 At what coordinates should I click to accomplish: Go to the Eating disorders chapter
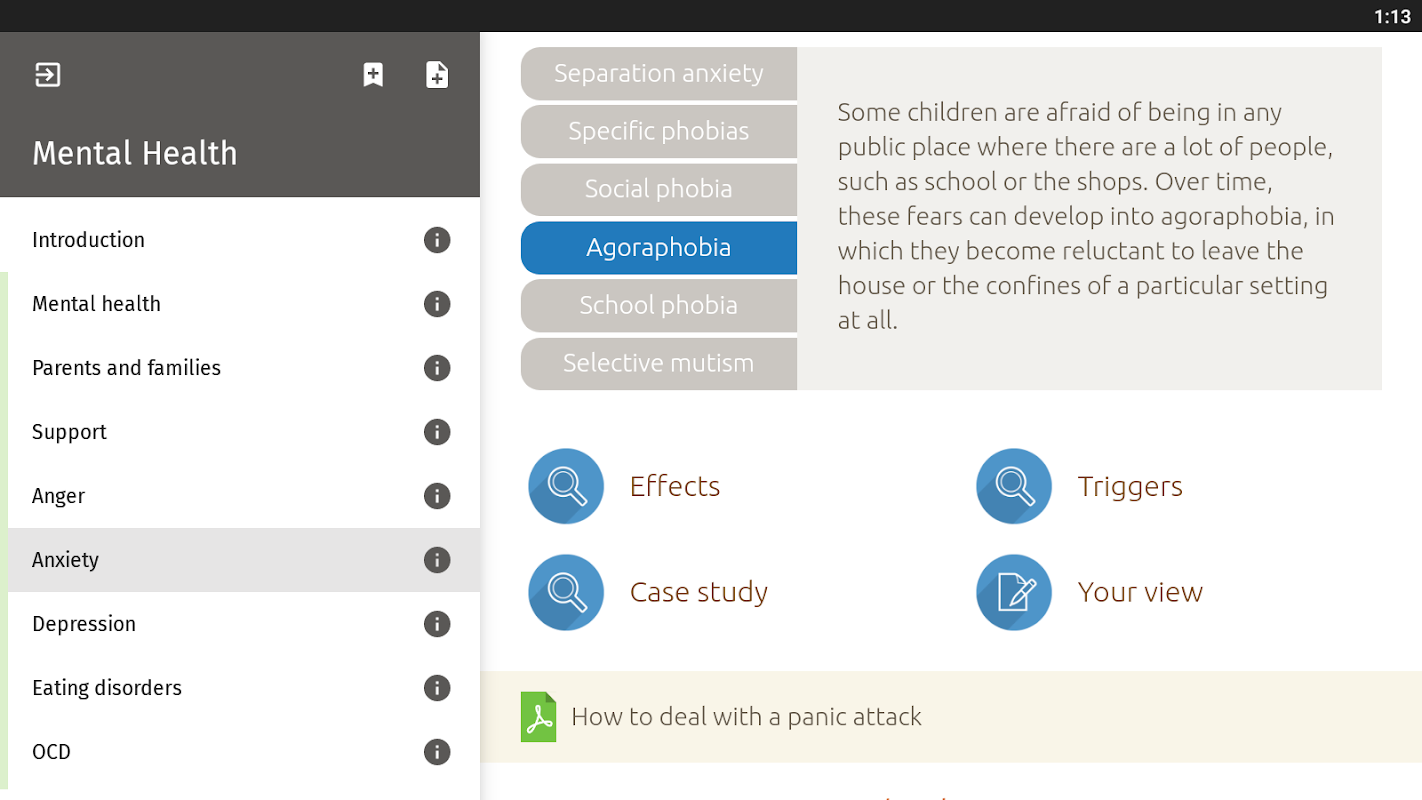click(107, 688)
